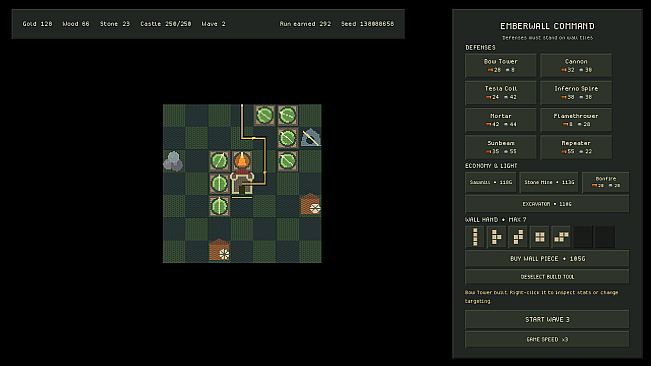651x366 pixels.
Task: Click the Gold 128 counter
Action: tap(37, 24)
